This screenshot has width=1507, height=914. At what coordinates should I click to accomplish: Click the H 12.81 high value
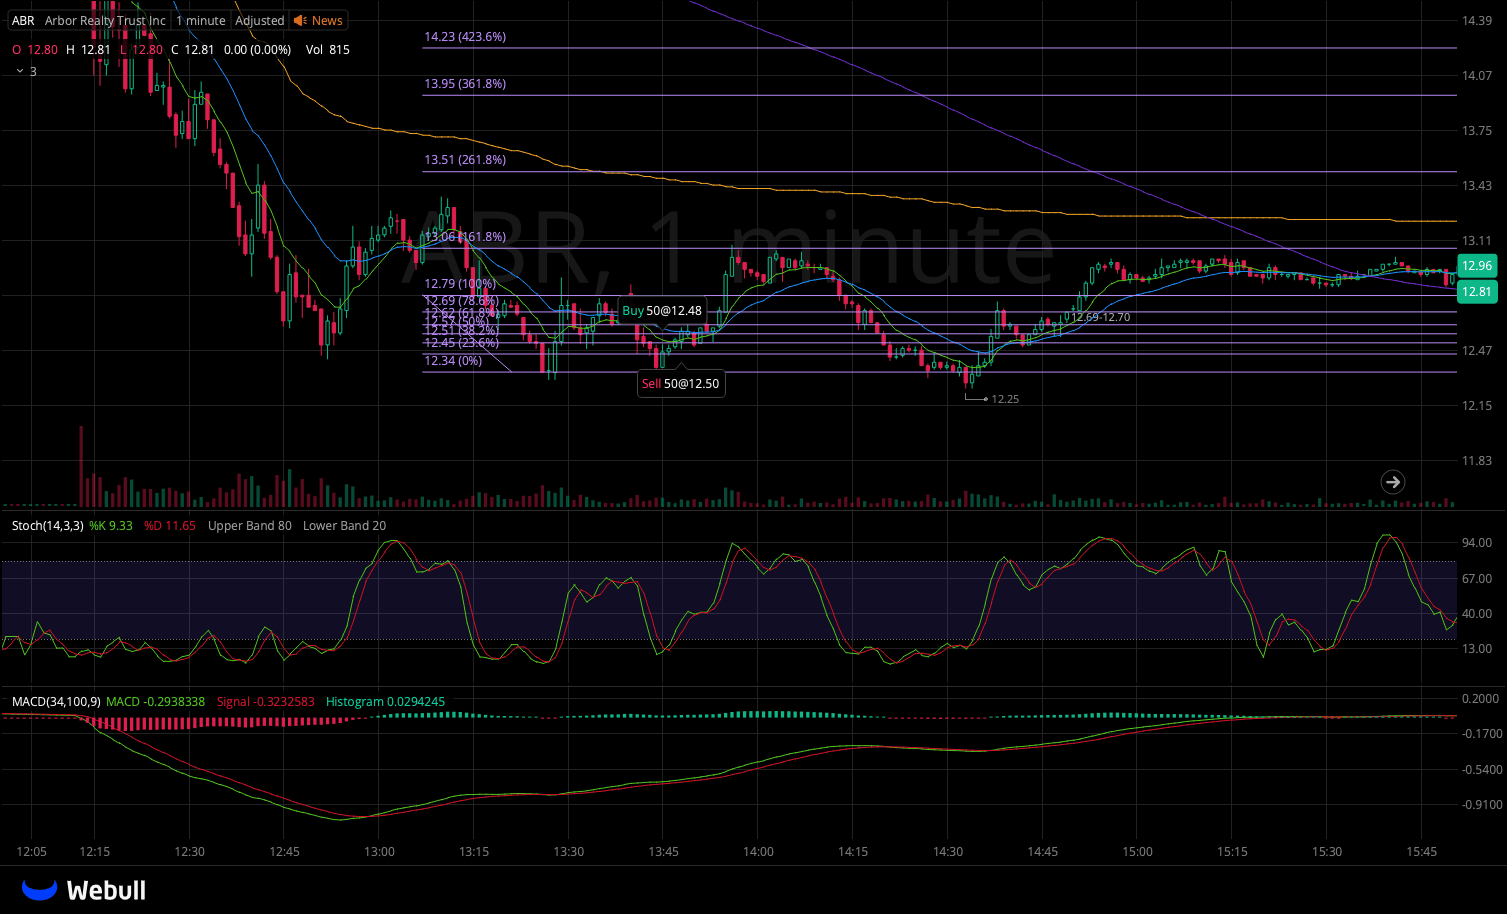click(88, 49)
